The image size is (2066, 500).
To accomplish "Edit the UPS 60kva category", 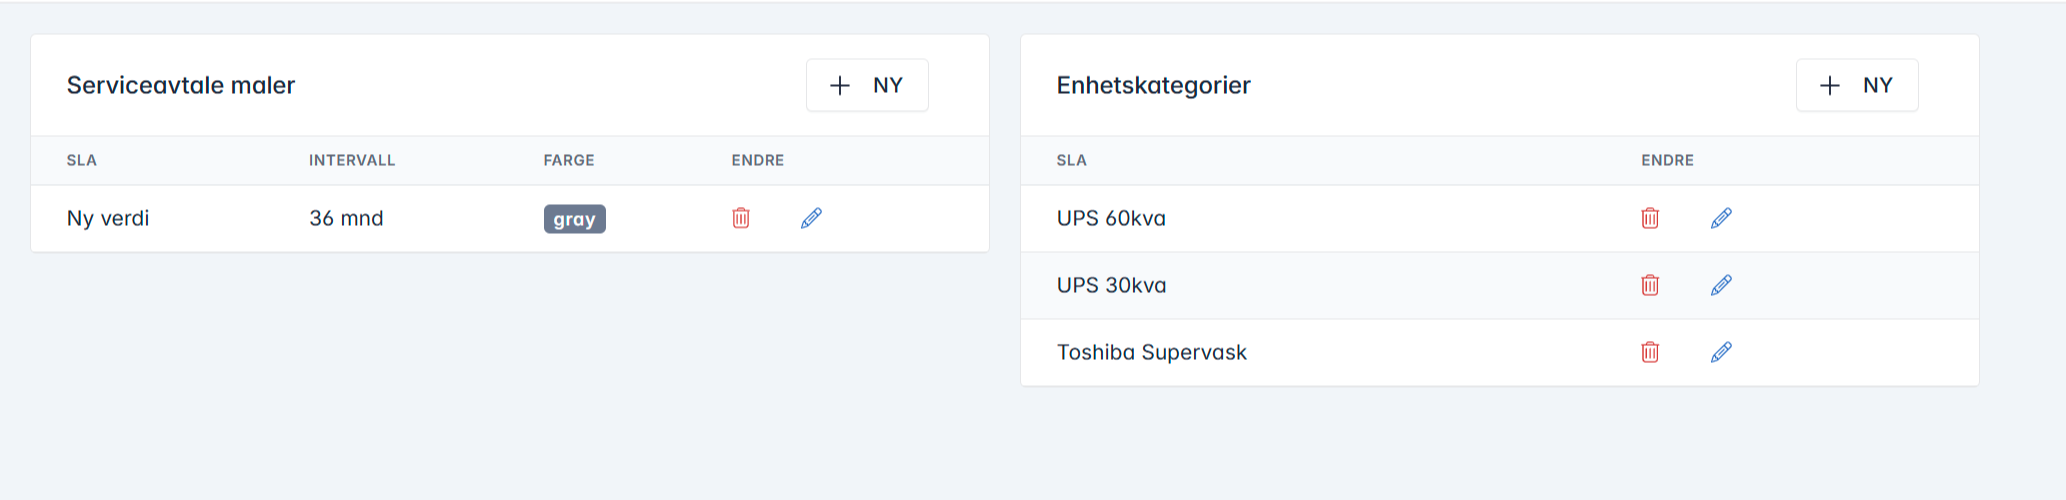I will point(1721,218).
